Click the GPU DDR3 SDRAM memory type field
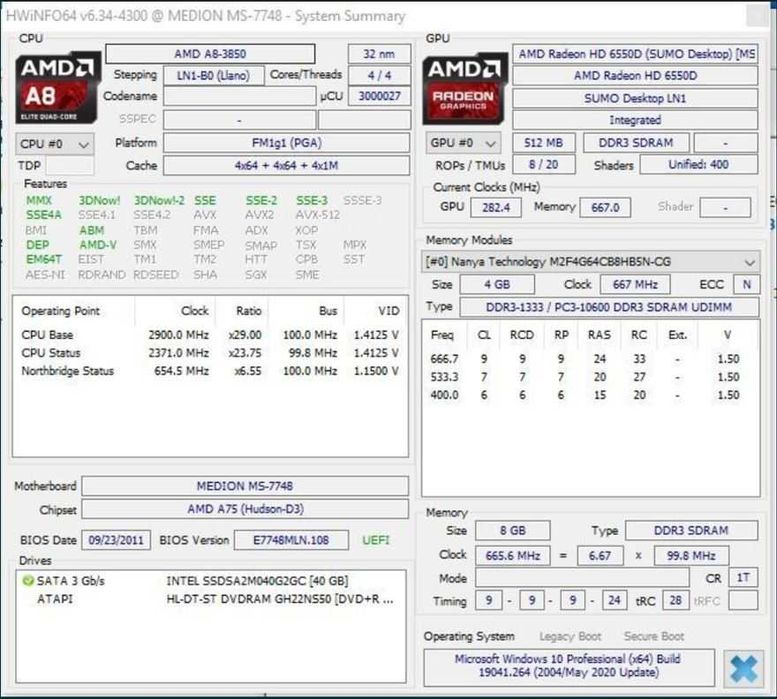Viewport: 777px width, 699px height. 636,143
